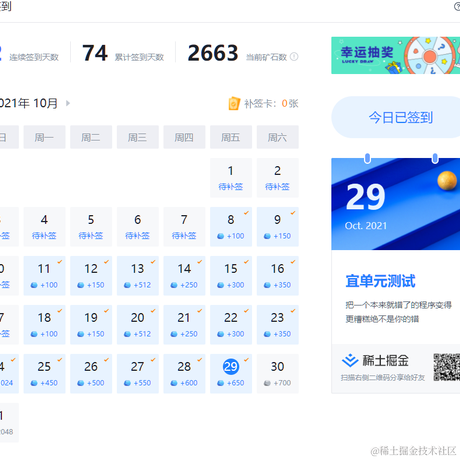The height and width of the screenshot is (460, 460).
Task: Select October 18 calendar cell
Action: tap(44, 325)
